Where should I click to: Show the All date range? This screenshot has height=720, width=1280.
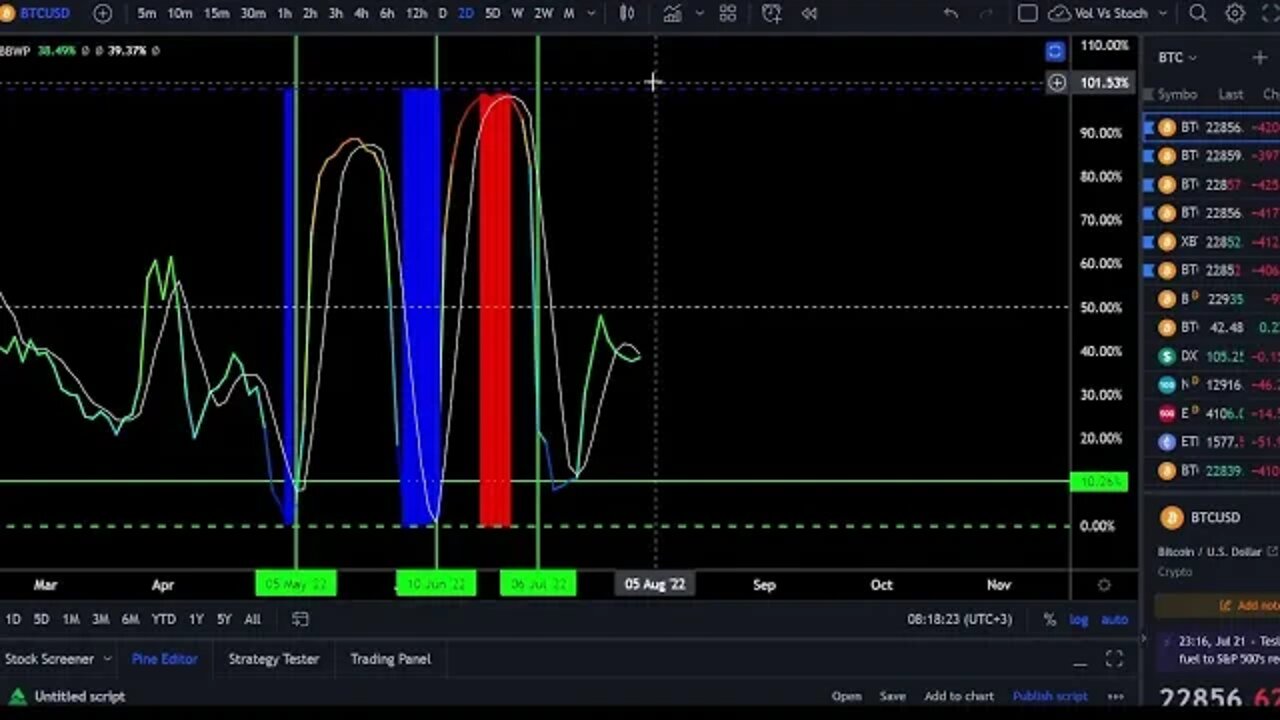pyautogui.click(x=253, y=619)
